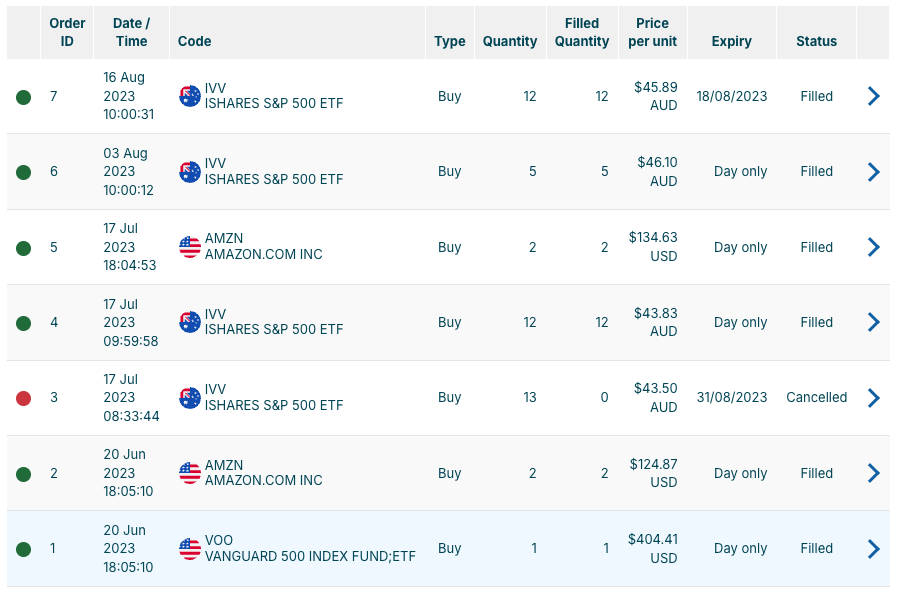Click price $46.10 AUD
Viewport: 902px width, 601px height.
click(x=657, y=171)
